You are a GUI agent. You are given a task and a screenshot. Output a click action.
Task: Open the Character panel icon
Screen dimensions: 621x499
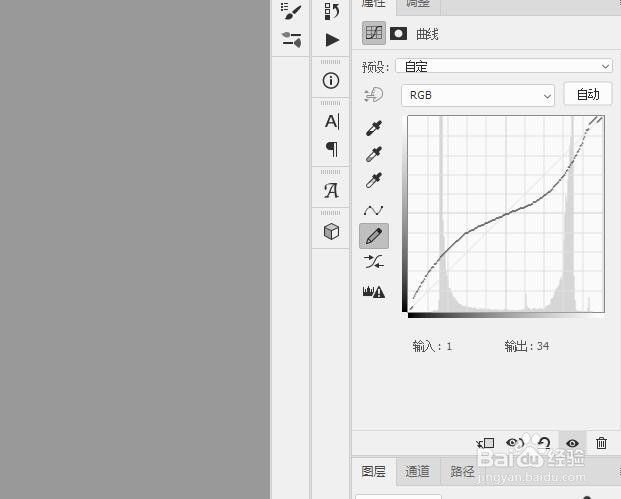(332, 122)
